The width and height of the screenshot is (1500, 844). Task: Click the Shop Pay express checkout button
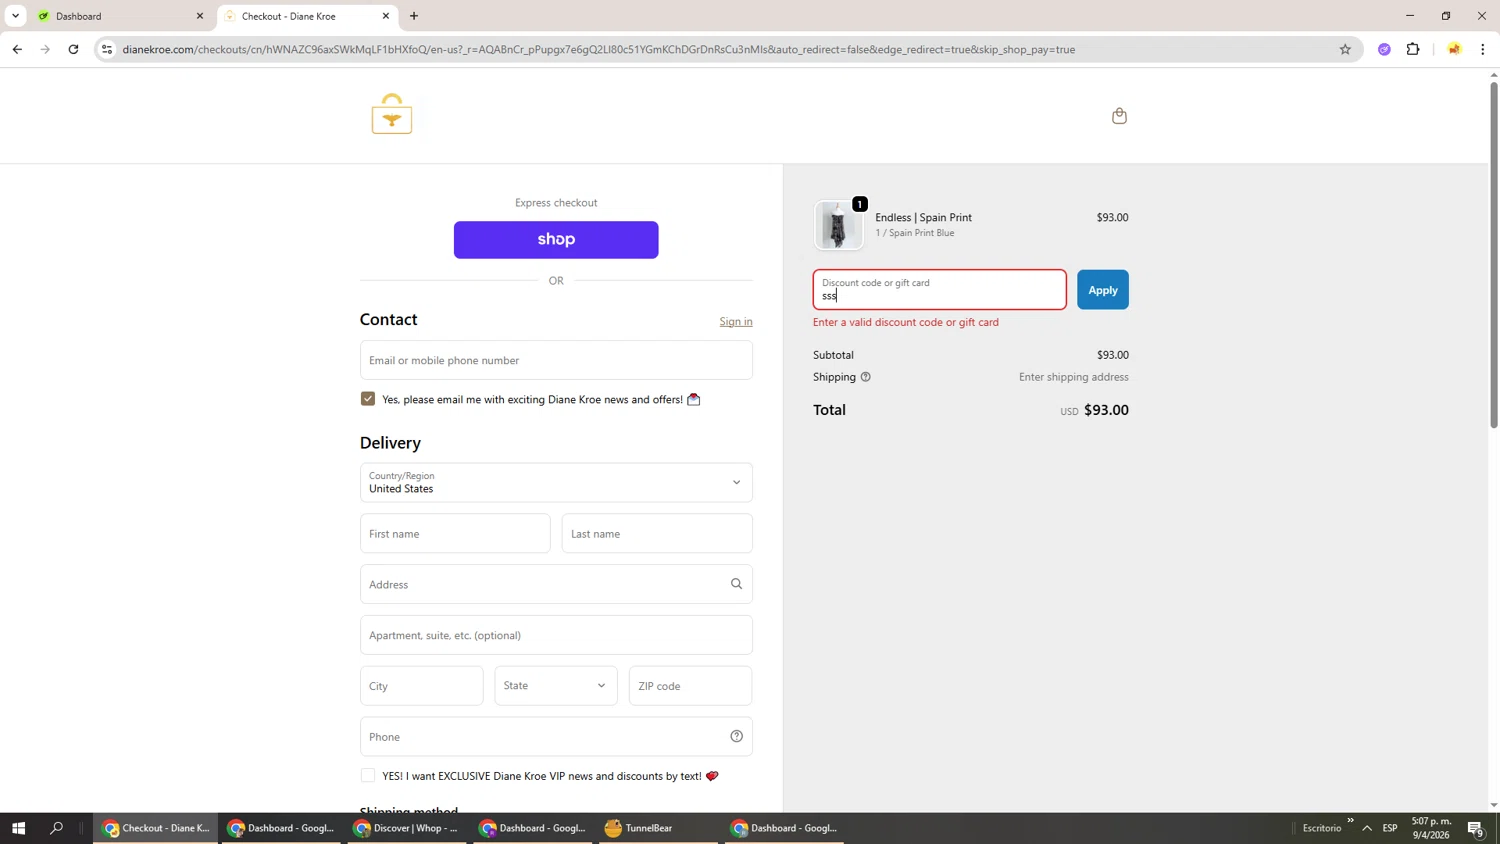556,240
